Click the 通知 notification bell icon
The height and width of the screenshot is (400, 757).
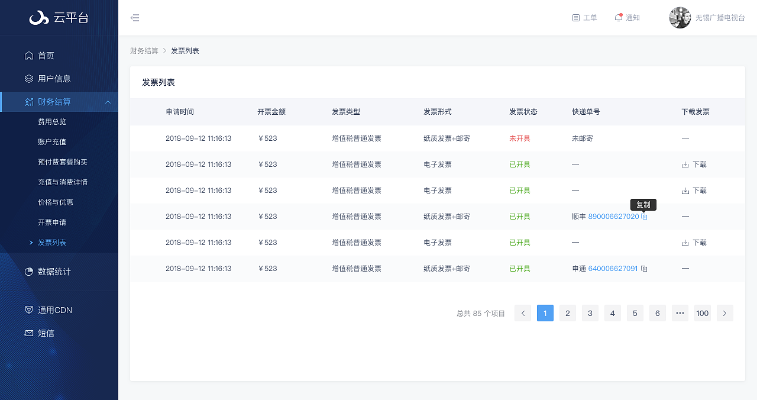tap(619, 18)
